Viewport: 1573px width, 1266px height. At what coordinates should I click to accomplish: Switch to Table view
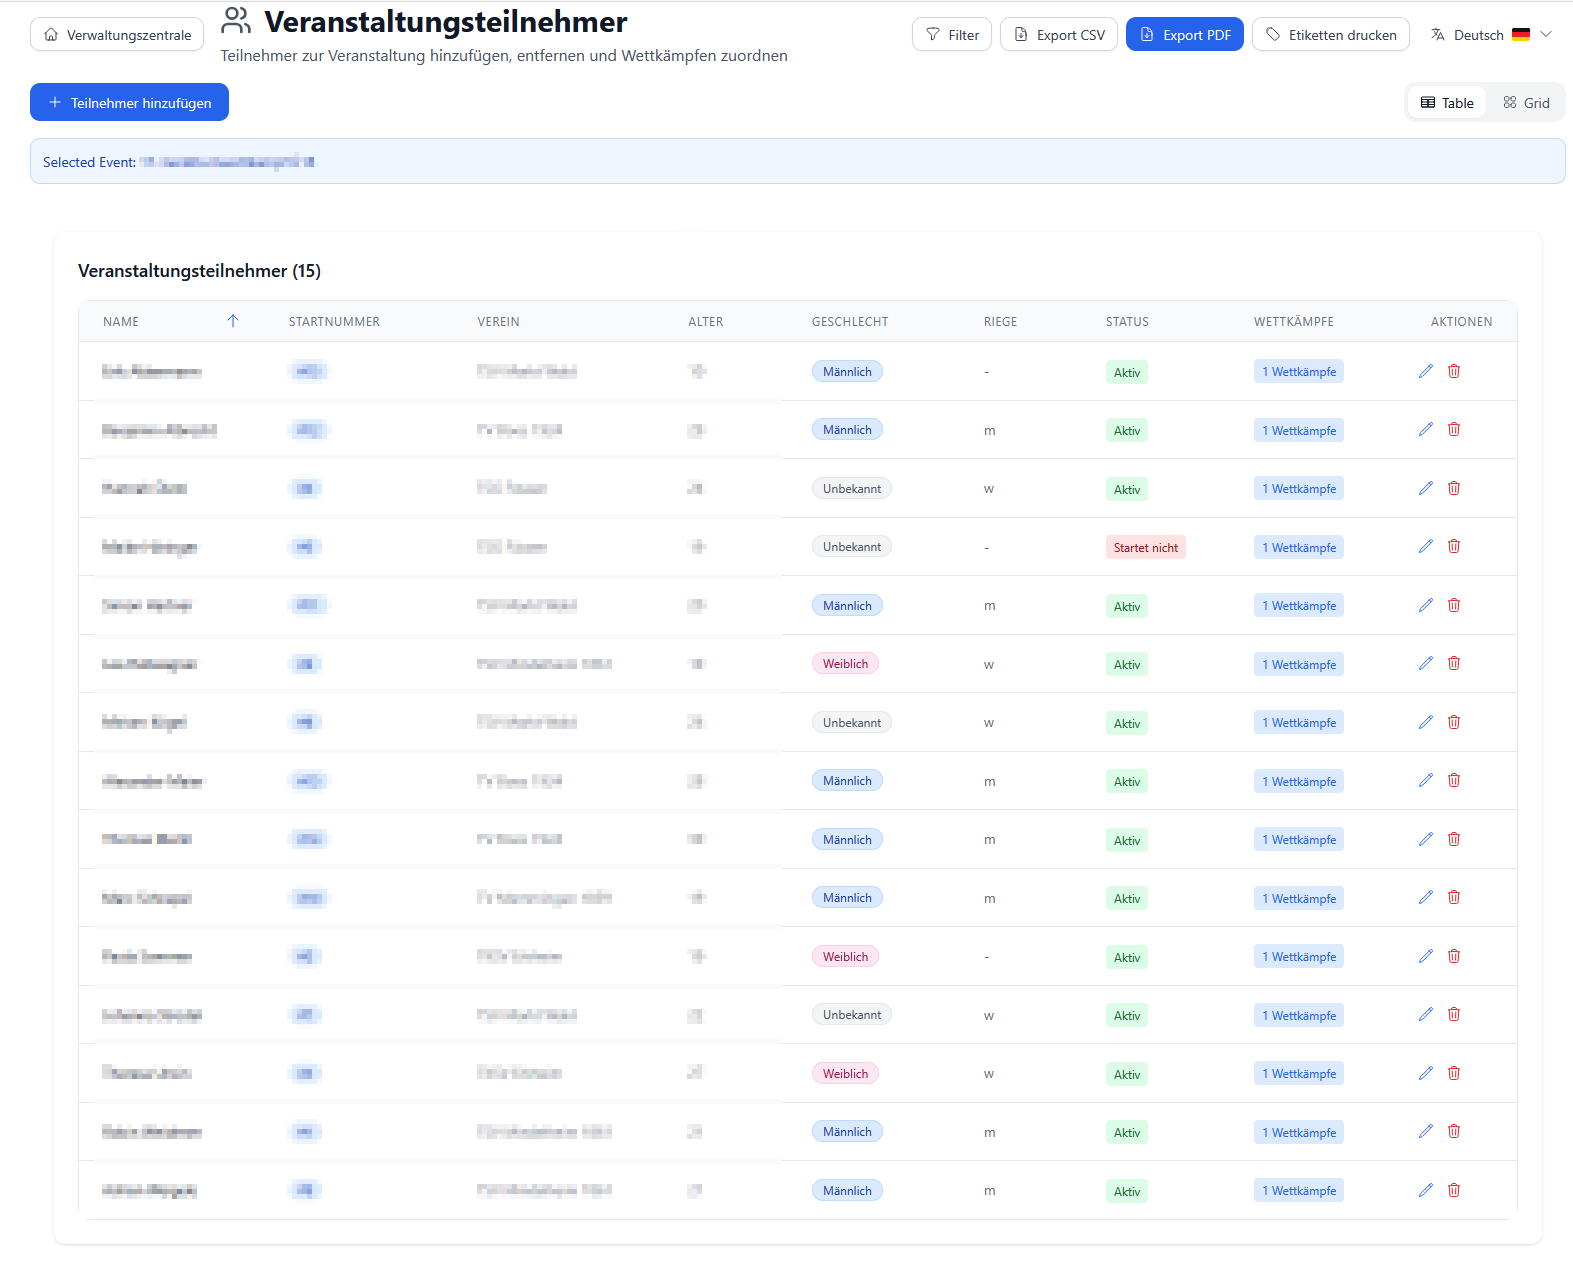tap(1447, 102)
